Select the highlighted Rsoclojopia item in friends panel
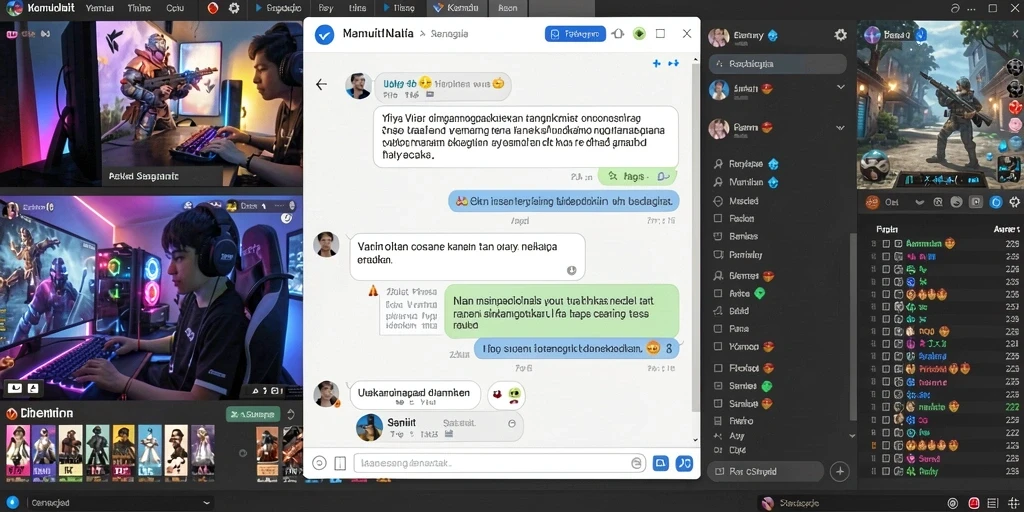 (777, 64)
